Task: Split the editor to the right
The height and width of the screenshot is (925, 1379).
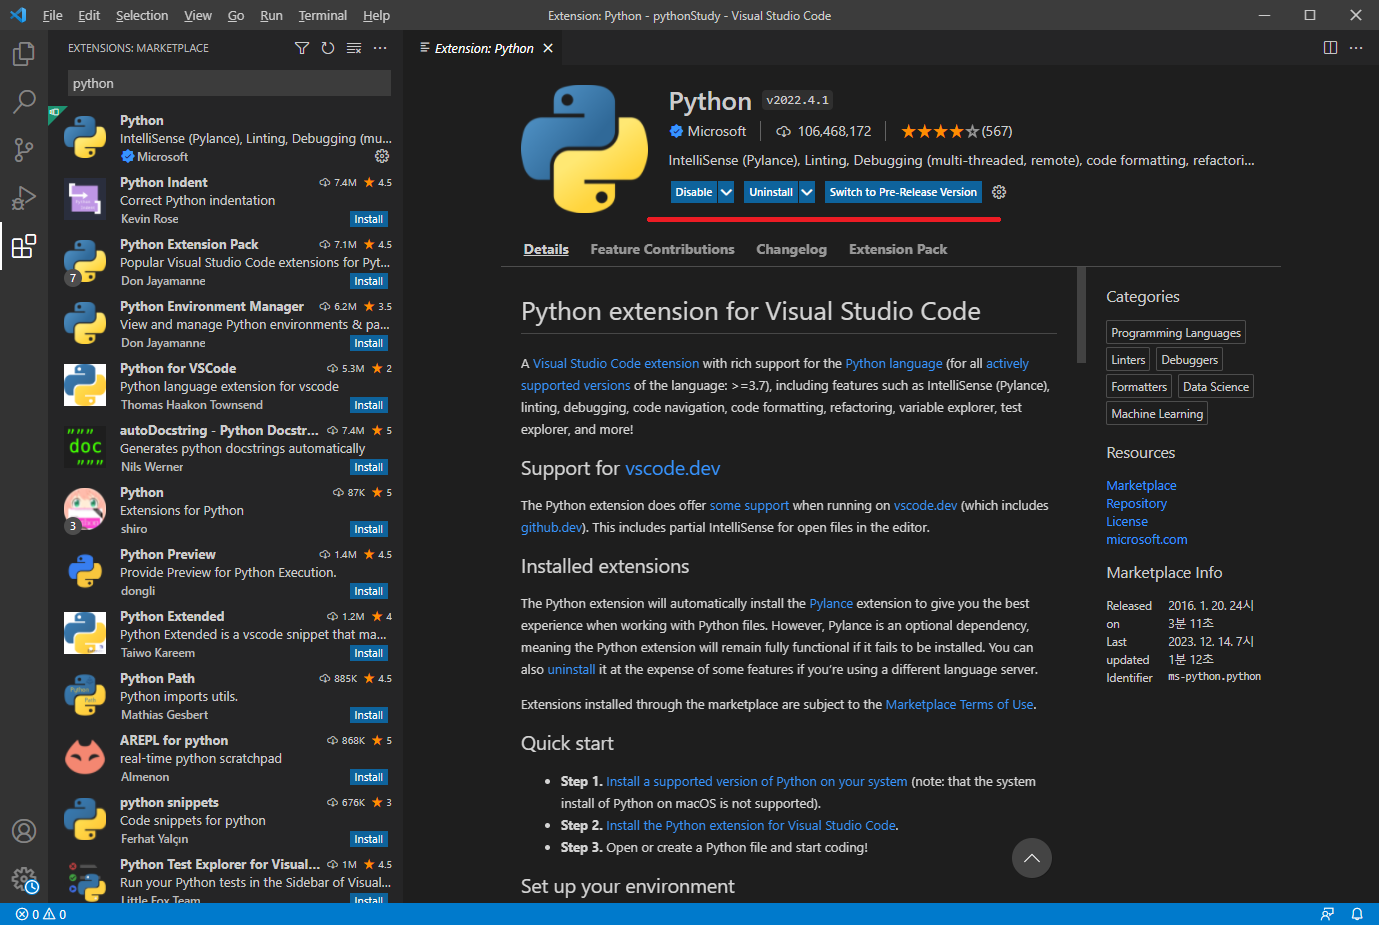Action: pyautogui.click(x=1330, y=48)
